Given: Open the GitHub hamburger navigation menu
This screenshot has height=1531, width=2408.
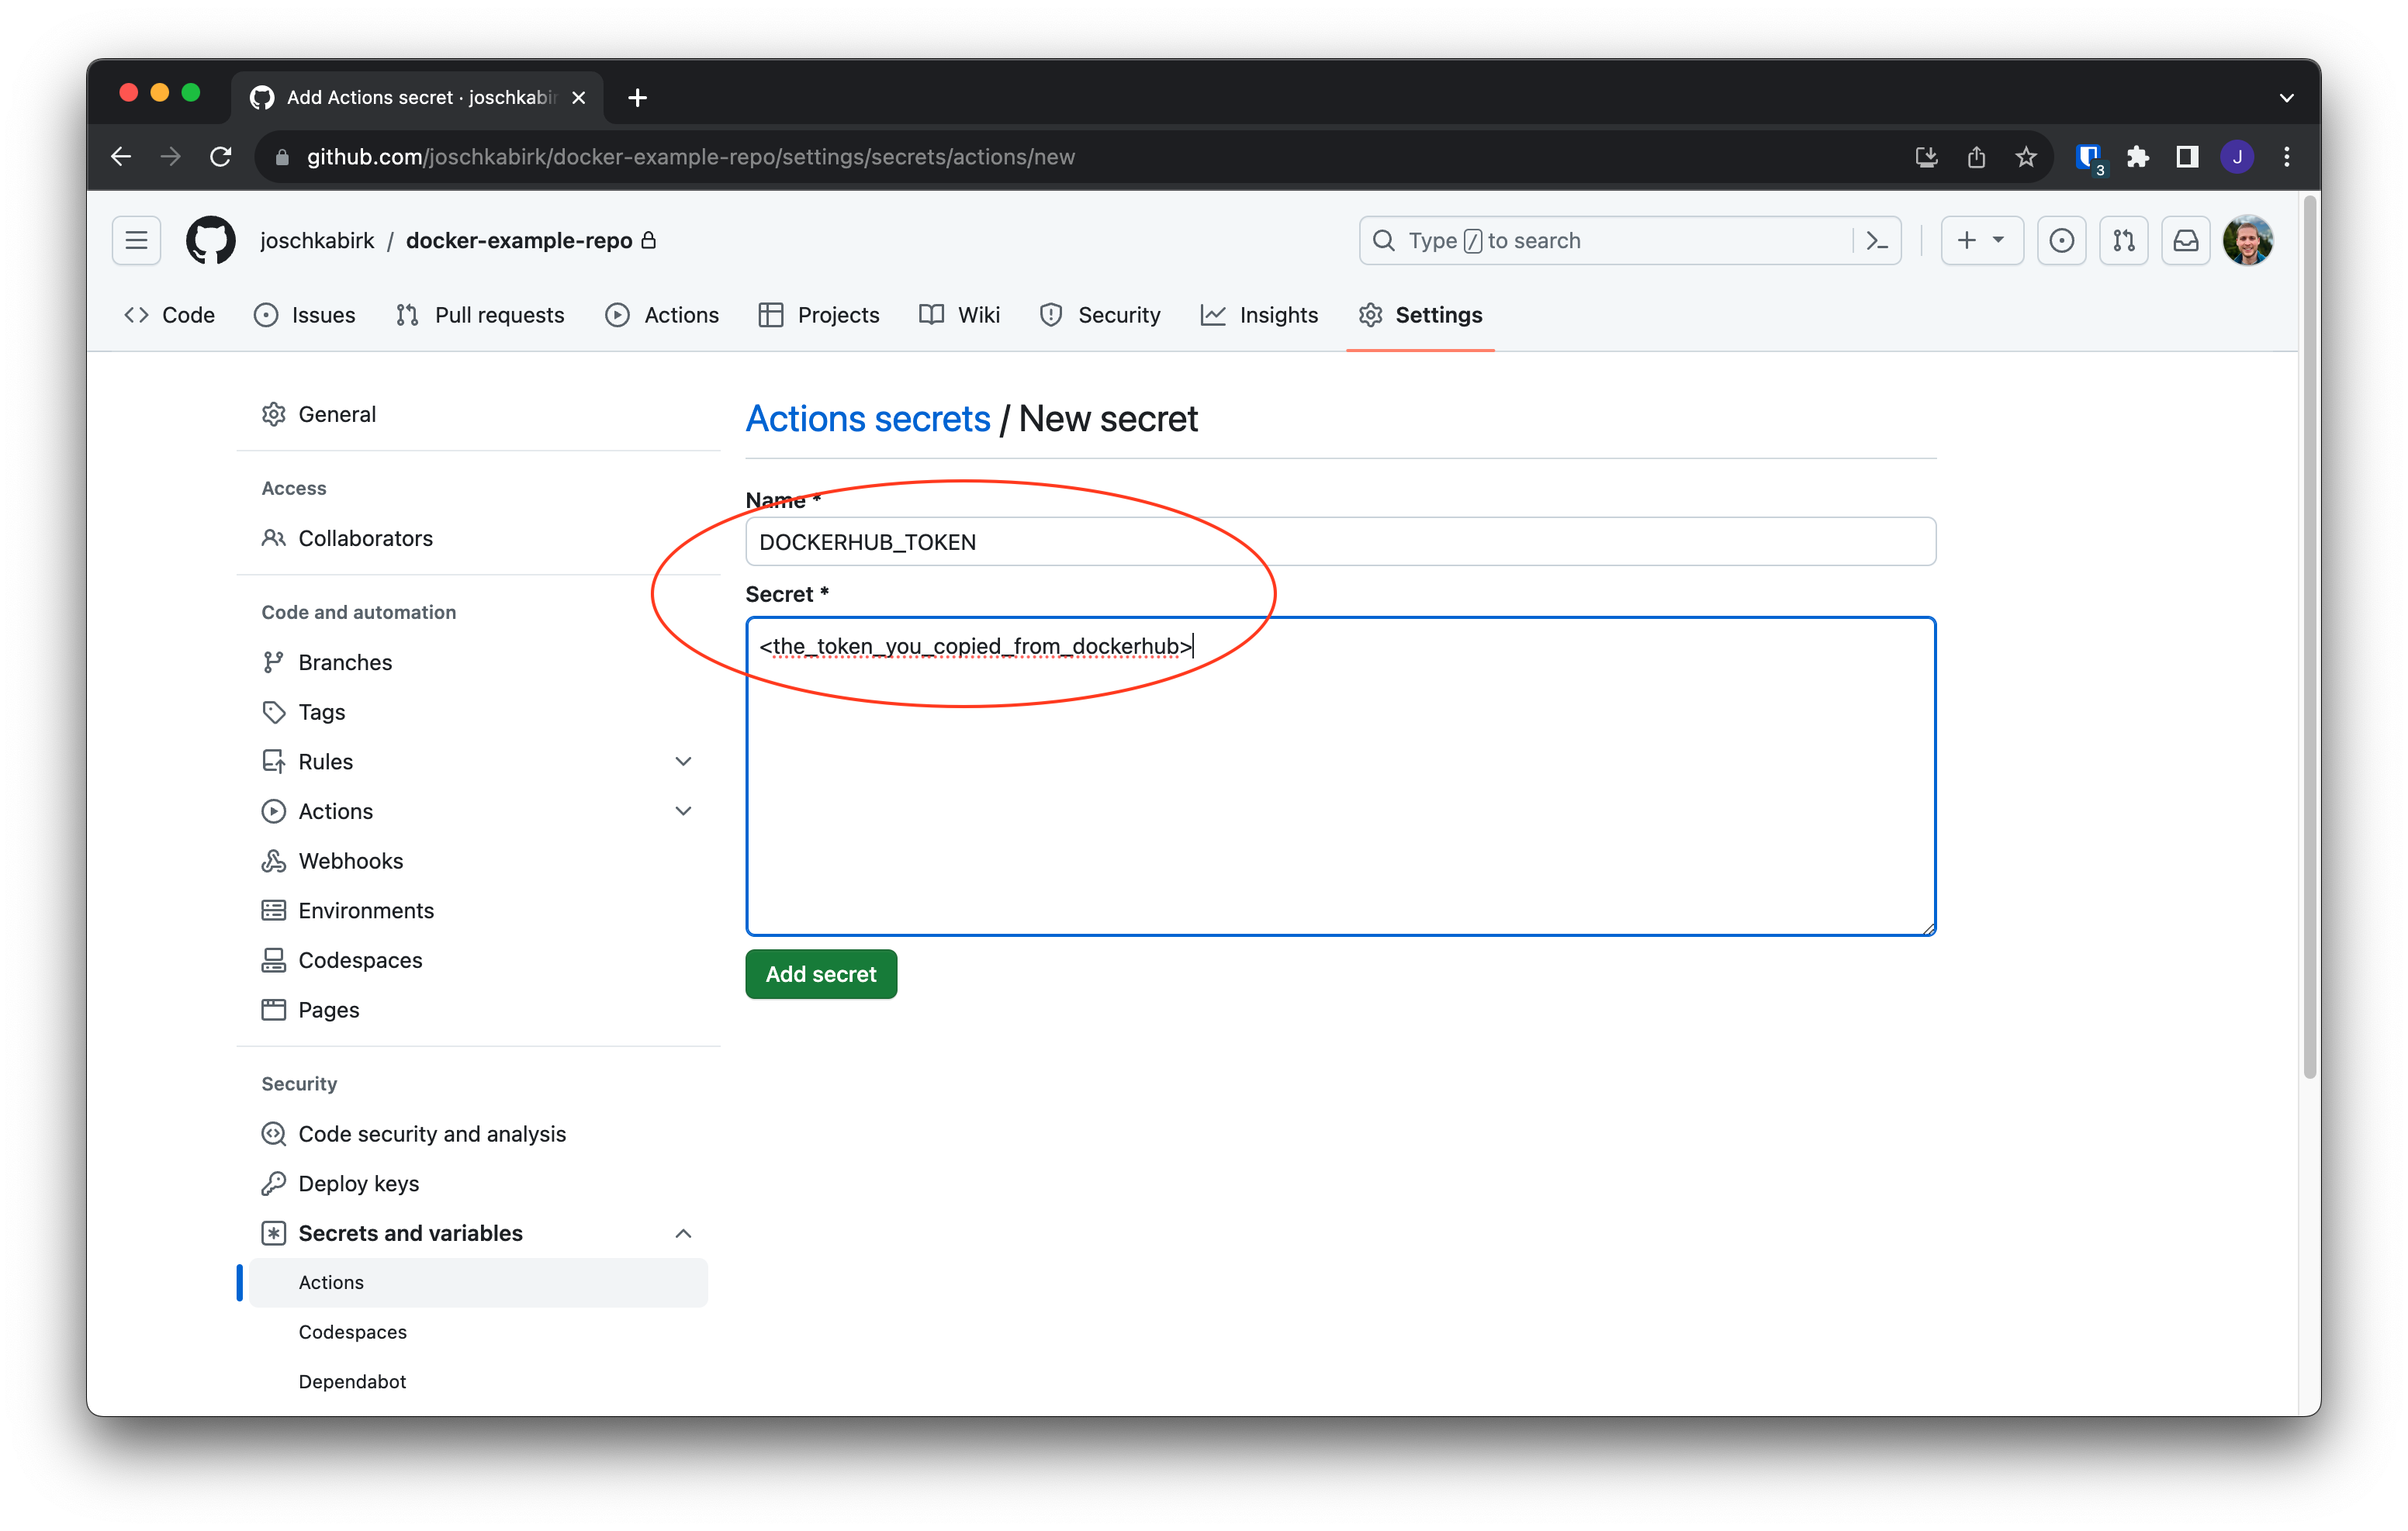Looking at the screenshot, I should [x=136, y=241].
